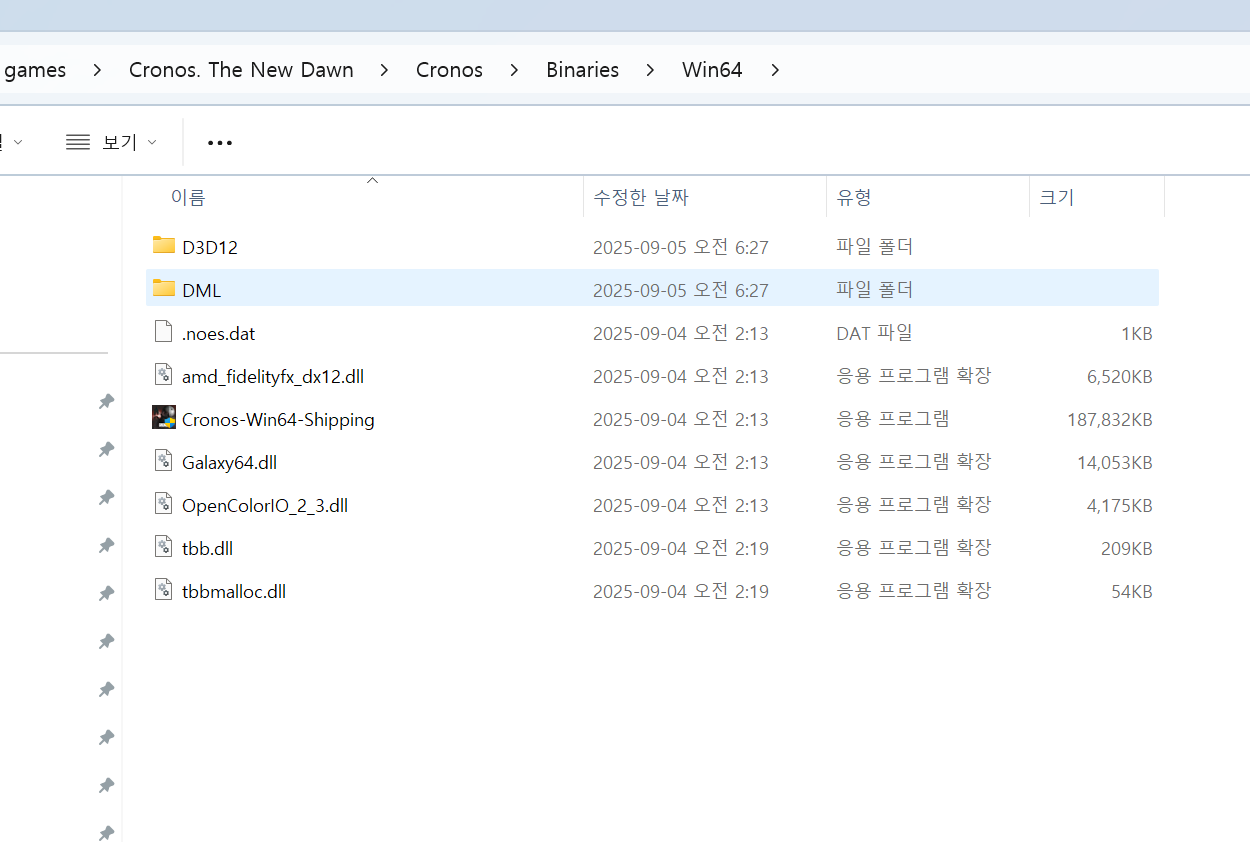Sort by the 크기 column header
Image resolution: width=1250 pixels, height=842 pixels.
pyautogui.click(x=1056, y=198)
